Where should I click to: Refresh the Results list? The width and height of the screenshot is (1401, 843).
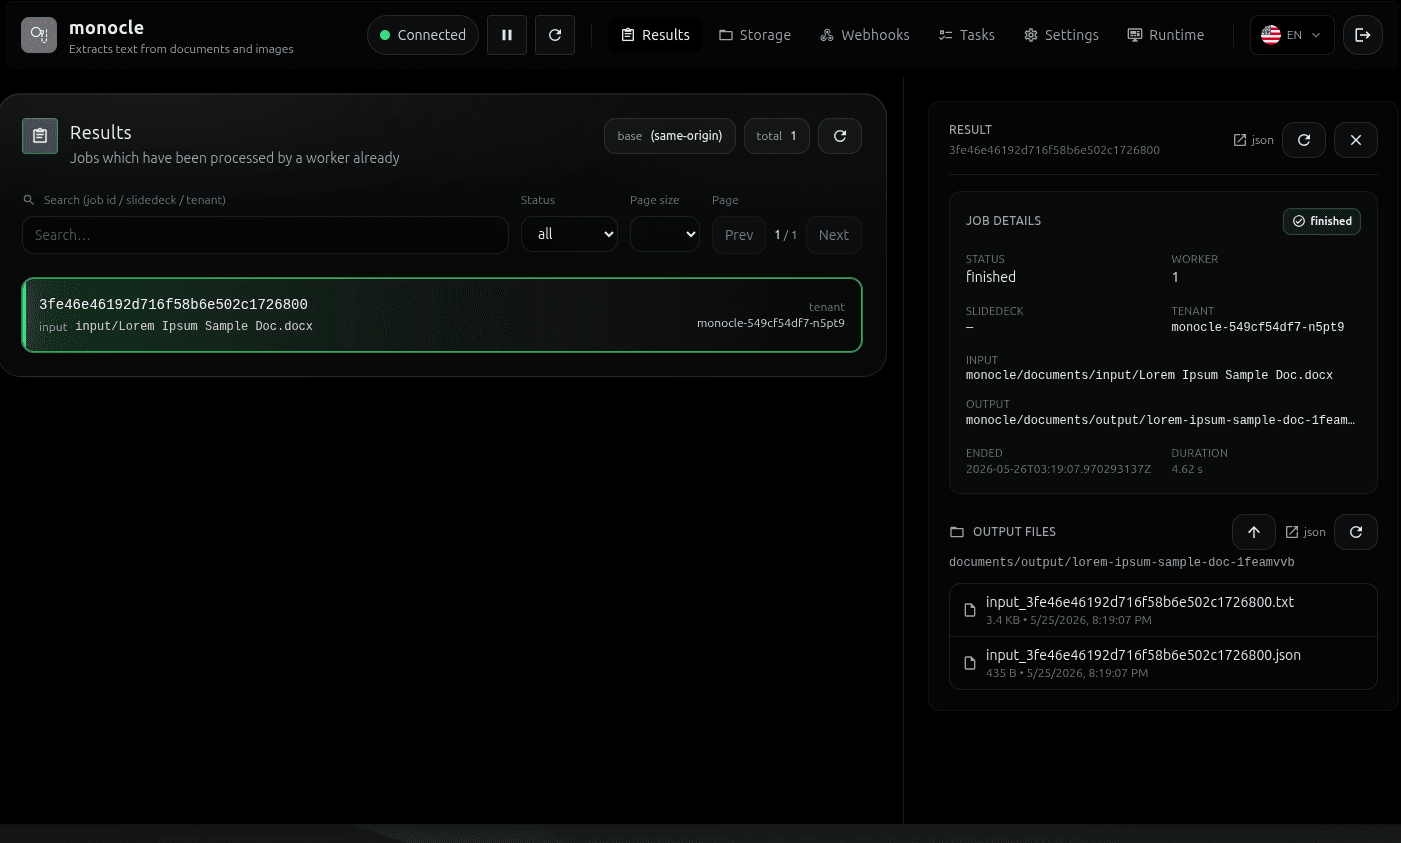840,136
